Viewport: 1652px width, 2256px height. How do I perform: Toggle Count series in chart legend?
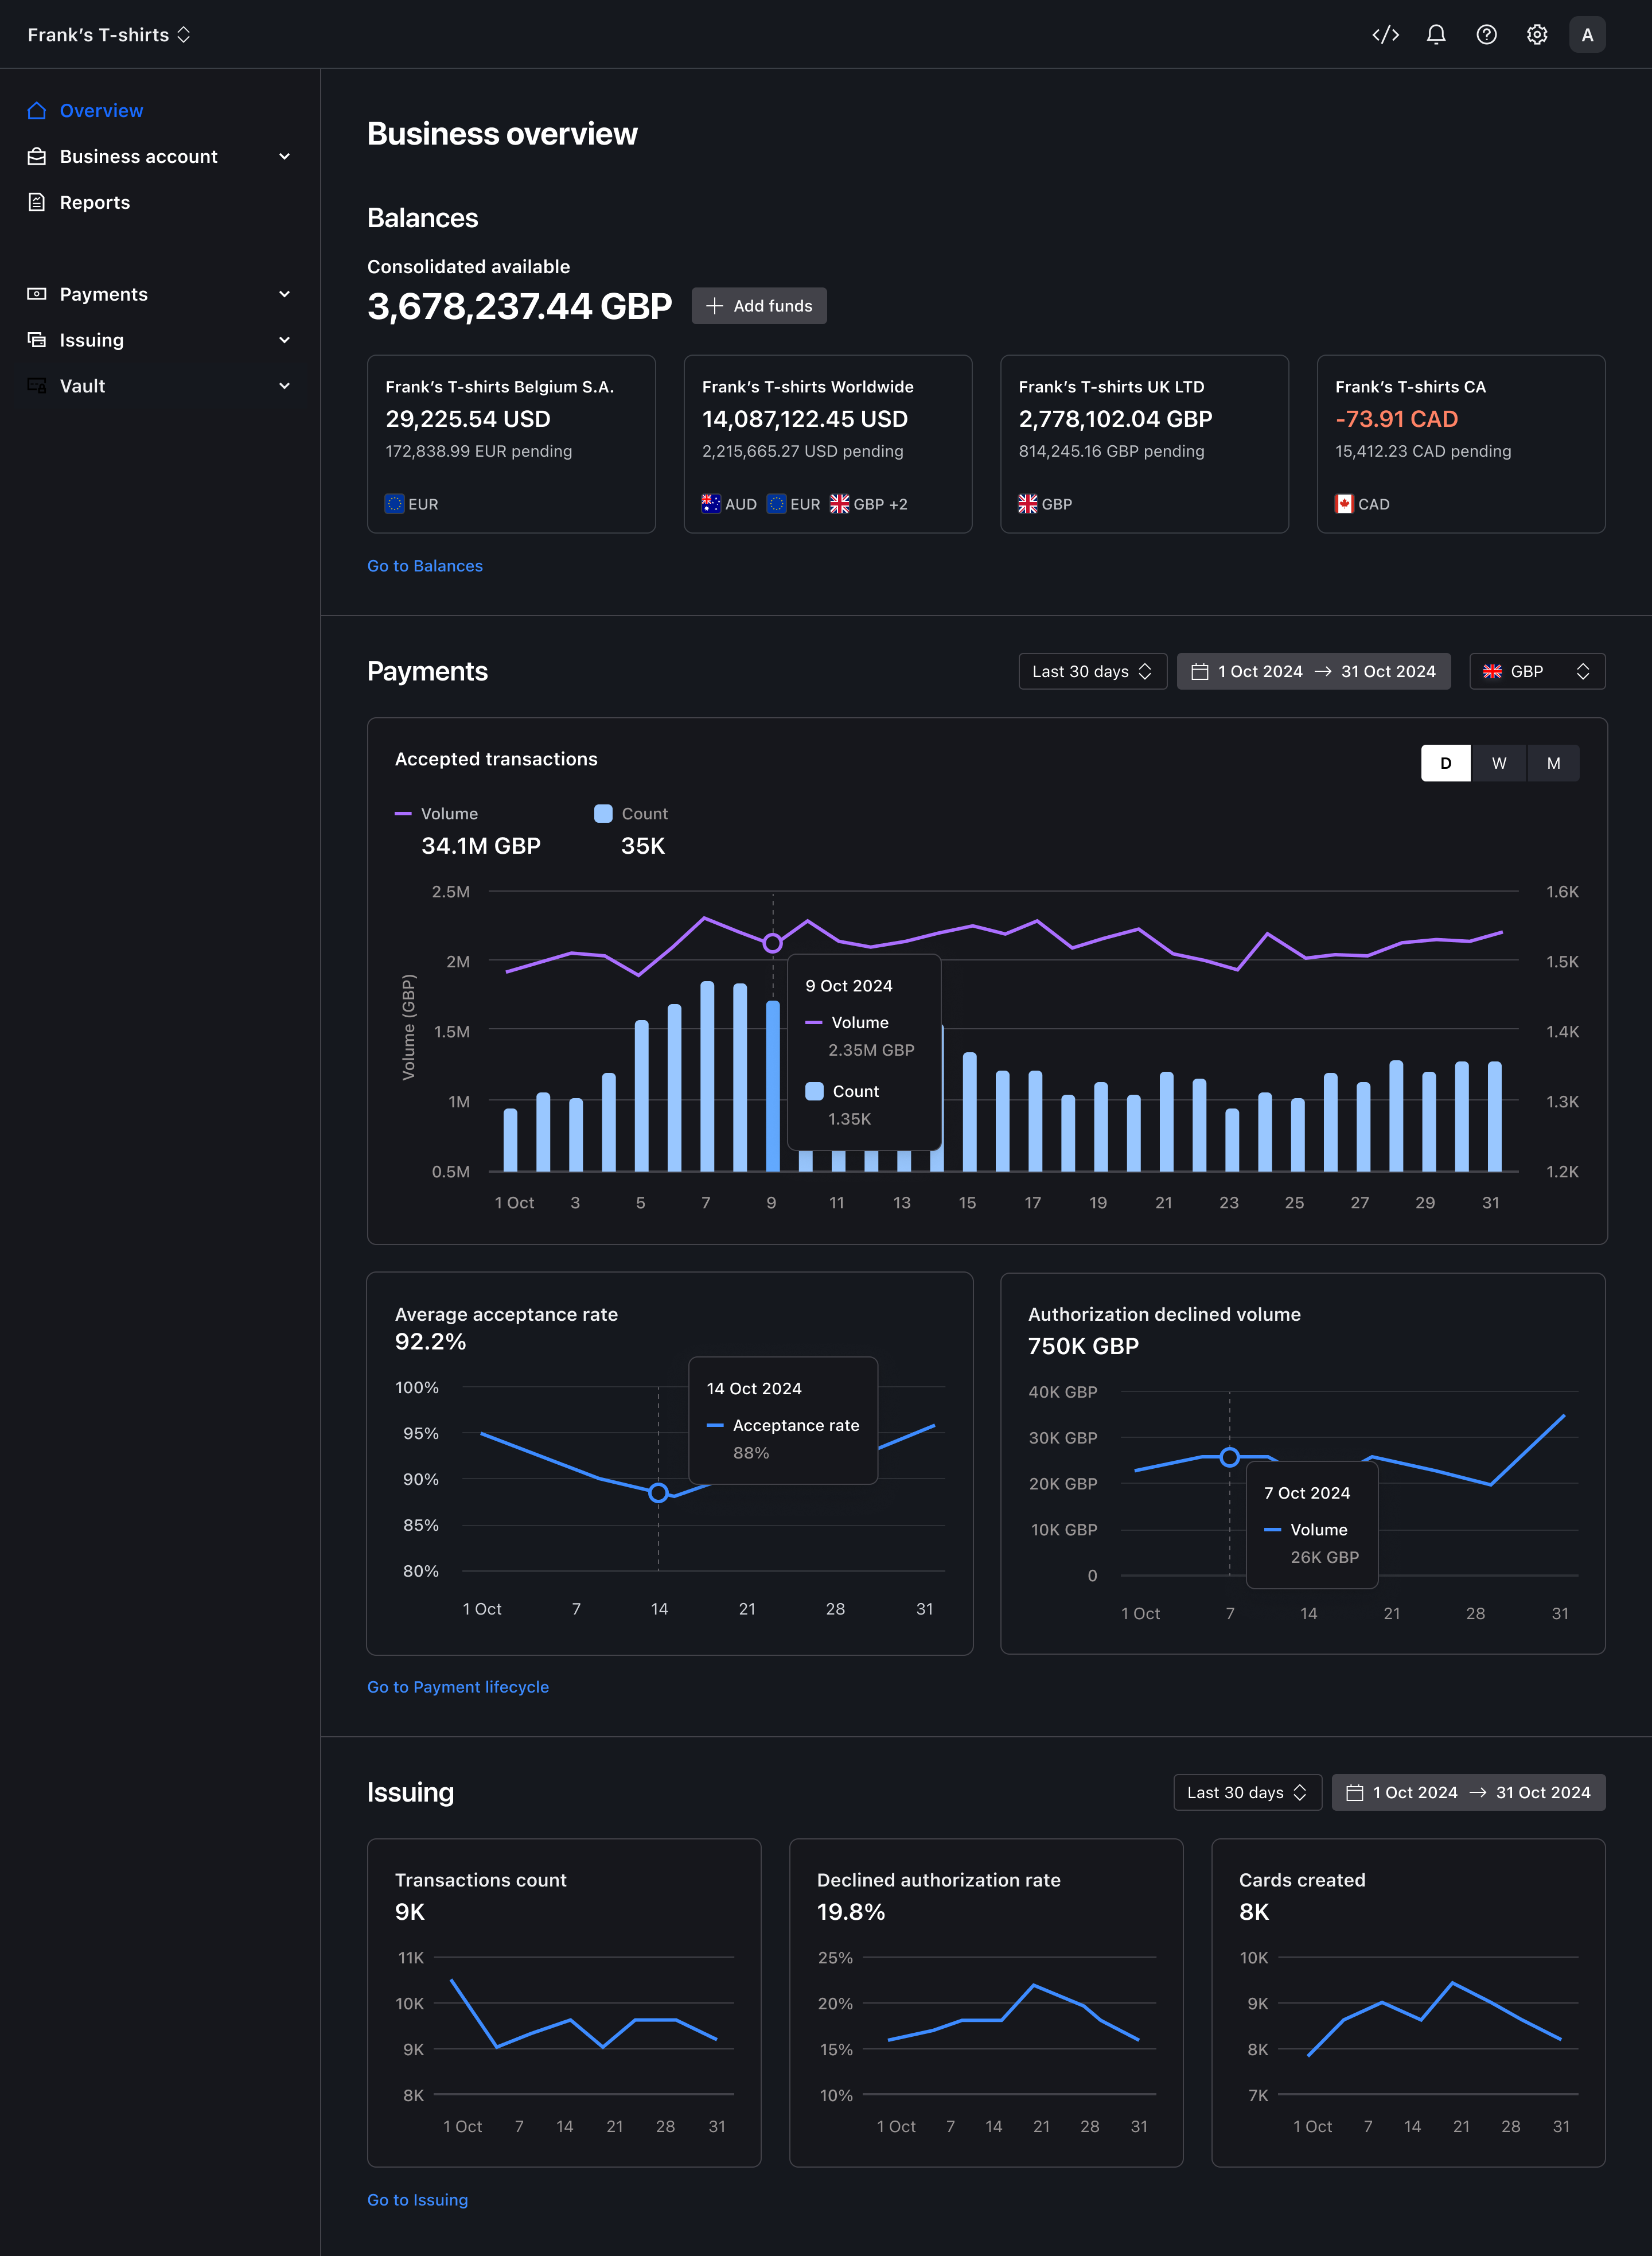pos(631,814)
